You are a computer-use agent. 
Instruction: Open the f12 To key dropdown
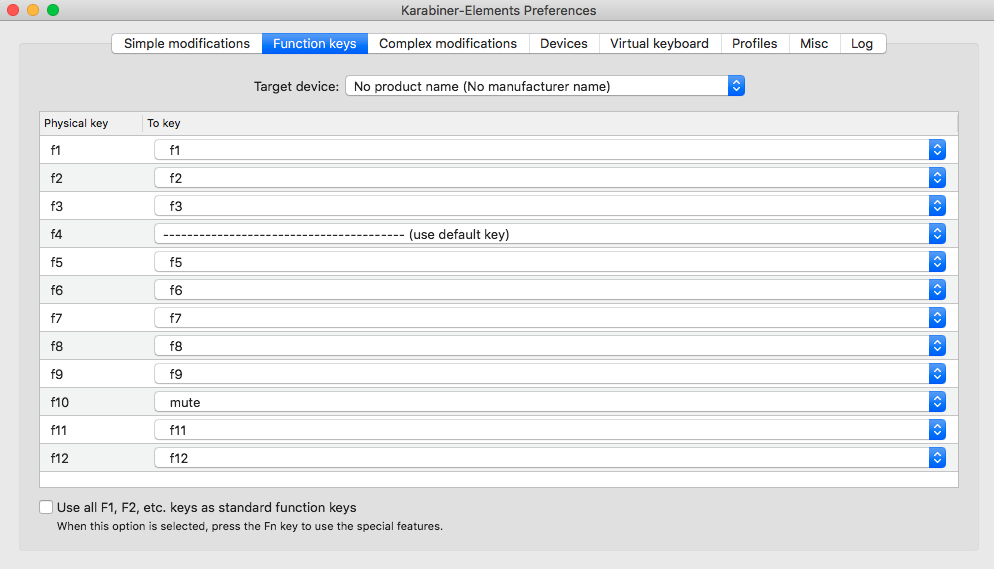550,457
